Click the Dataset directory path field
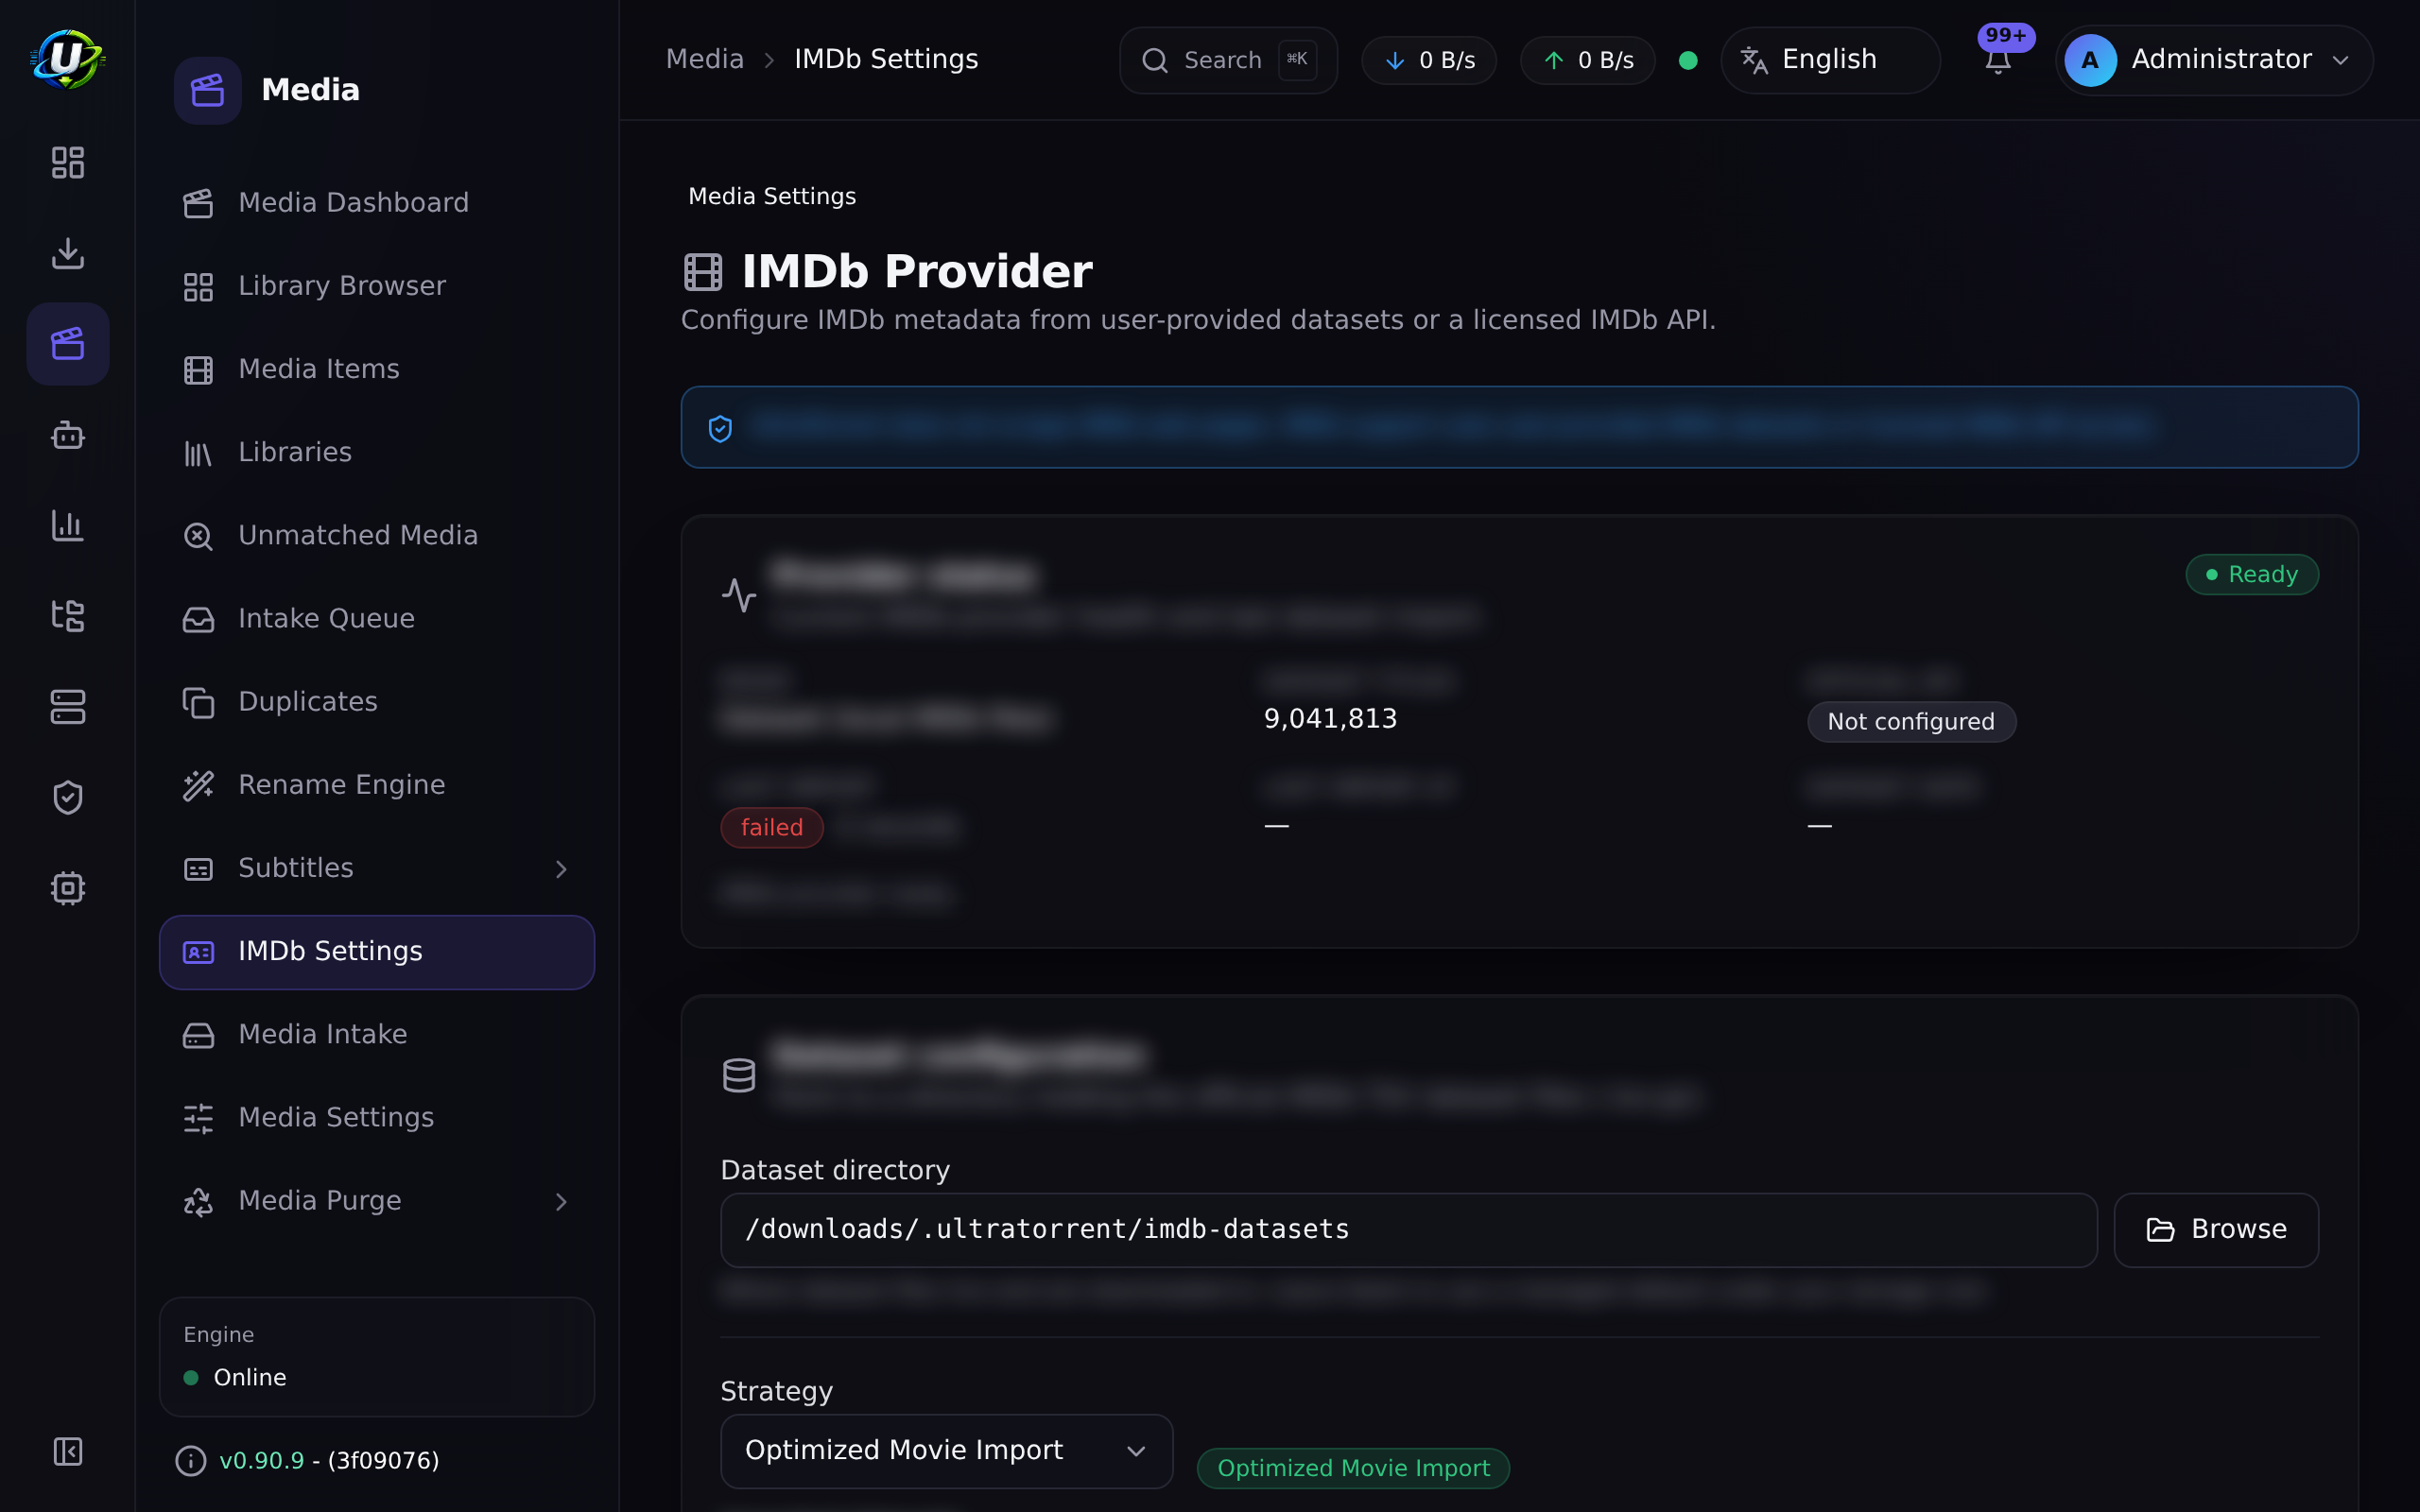Screen dimensions: 2420x1512 [x=1408, y=1230]
